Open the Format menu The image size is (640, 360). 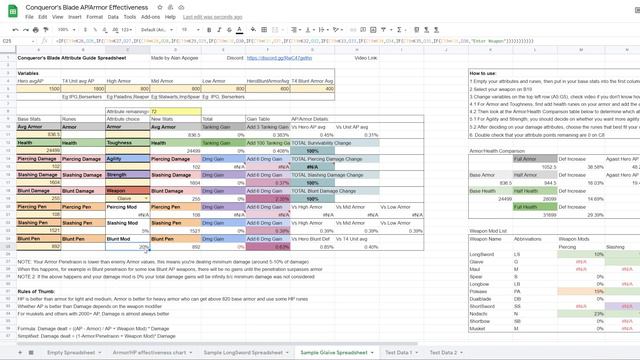coord(94,17)
